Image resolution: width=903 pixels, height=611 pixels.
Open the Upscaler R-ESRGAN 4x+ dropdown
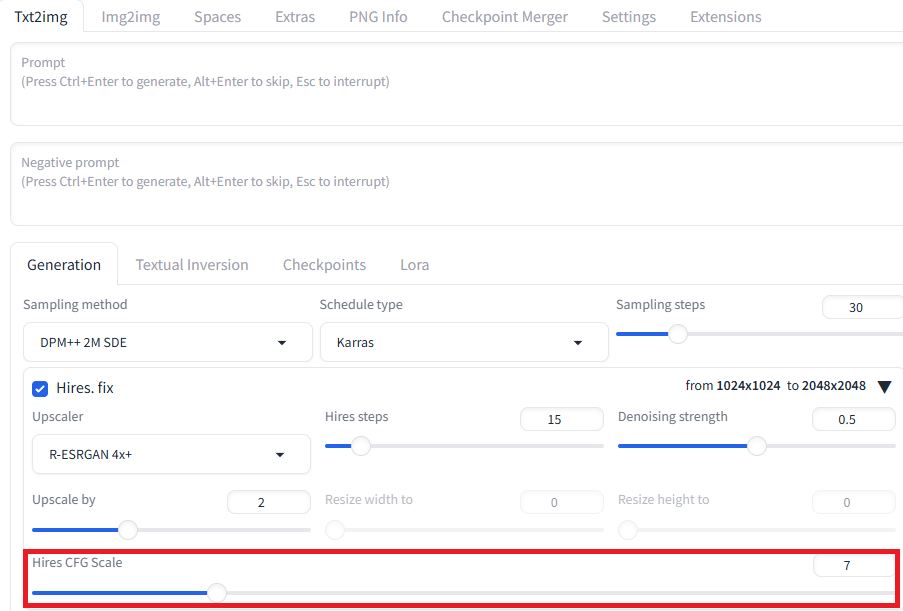tap(171, 454)
